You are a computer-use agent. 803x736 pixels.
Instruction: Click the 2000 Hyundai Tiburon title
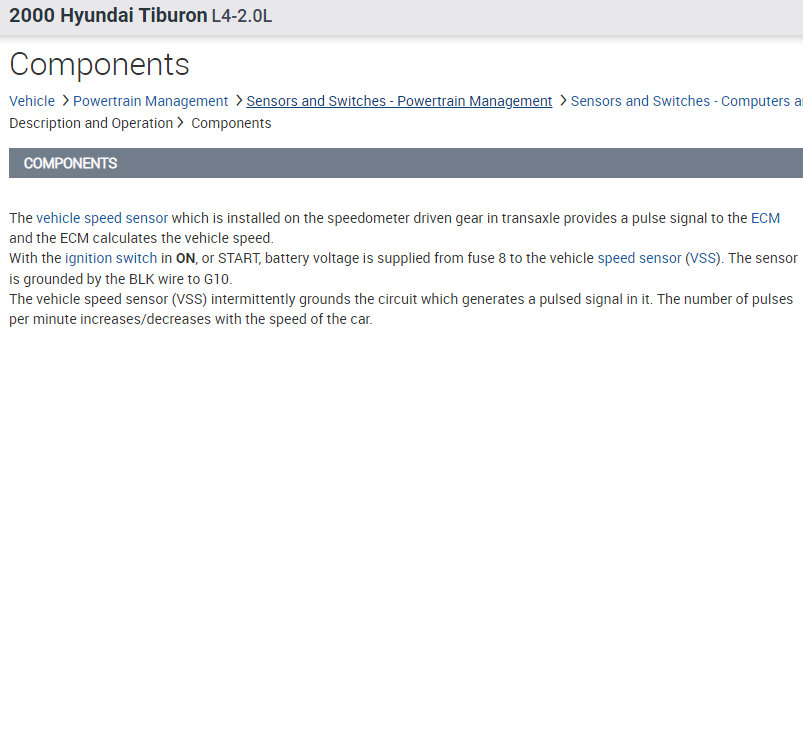pyautogui.click(x=108, y=15)
